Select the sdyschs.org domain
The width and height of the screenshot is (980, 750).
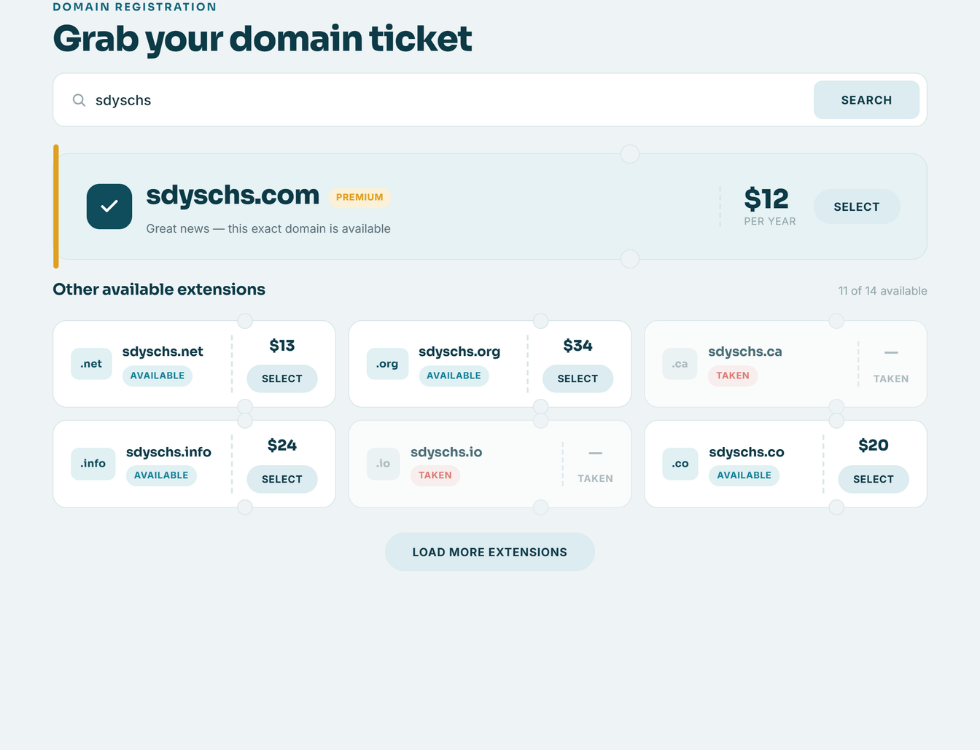[x=578, y=379]
